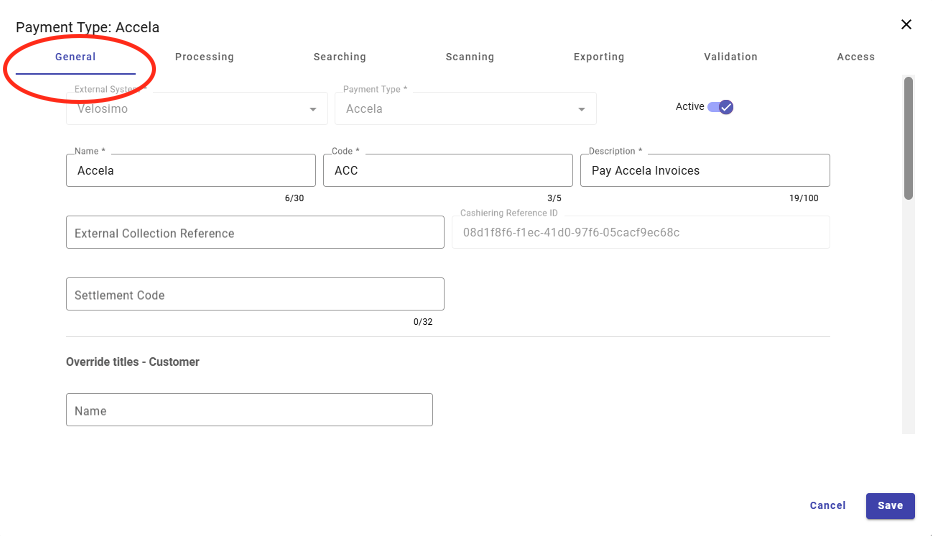Toggle the Active switch off
932x536 pixels.
tap(720, 107)
